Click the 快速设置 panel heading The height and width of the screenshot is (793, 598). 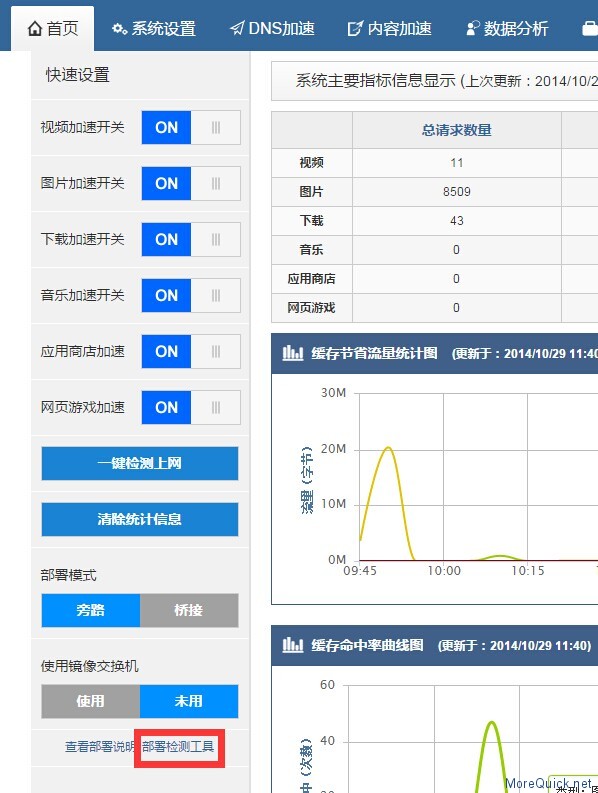tap(78, 75)
